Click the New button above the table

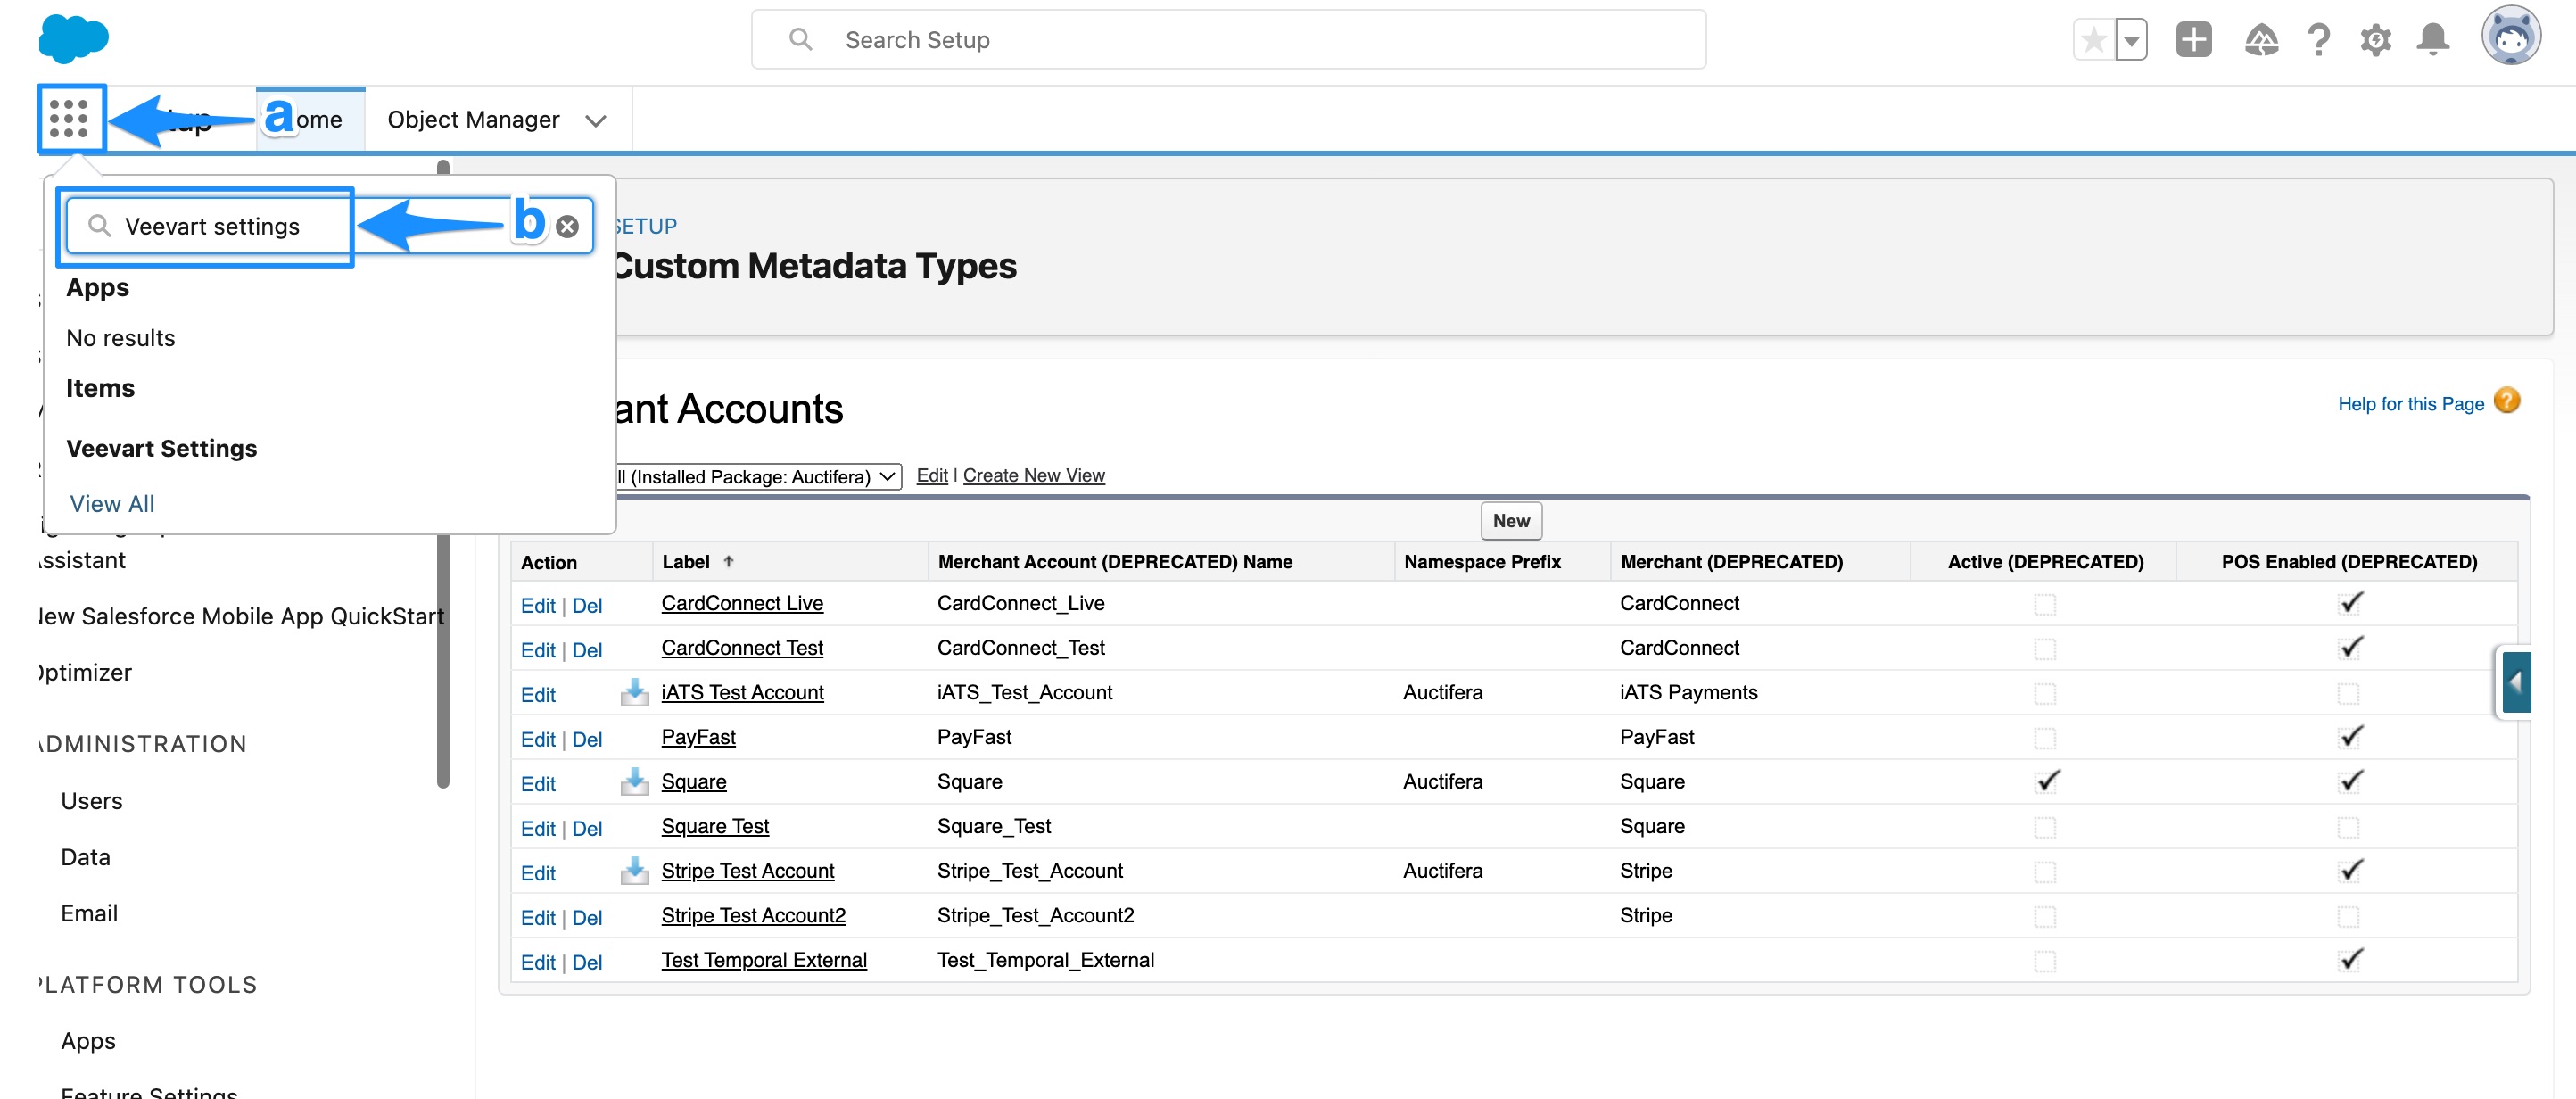[x=1510, y=520]
